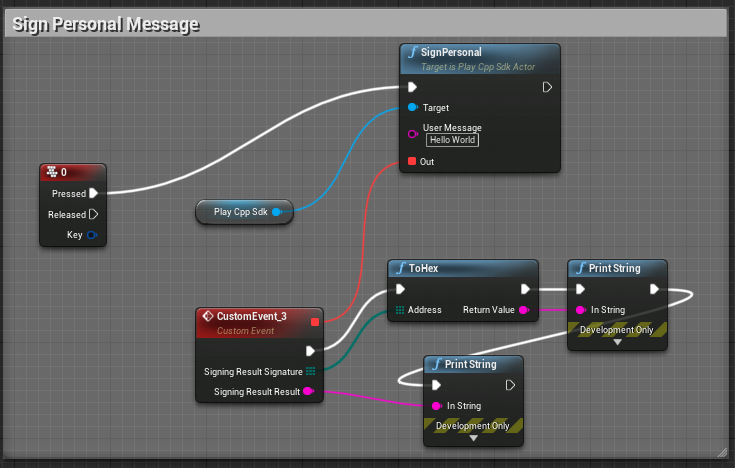Screen dimensions: 735x468
Task: Click the Signing Result Signature array pin
Action: coord(311,371)
